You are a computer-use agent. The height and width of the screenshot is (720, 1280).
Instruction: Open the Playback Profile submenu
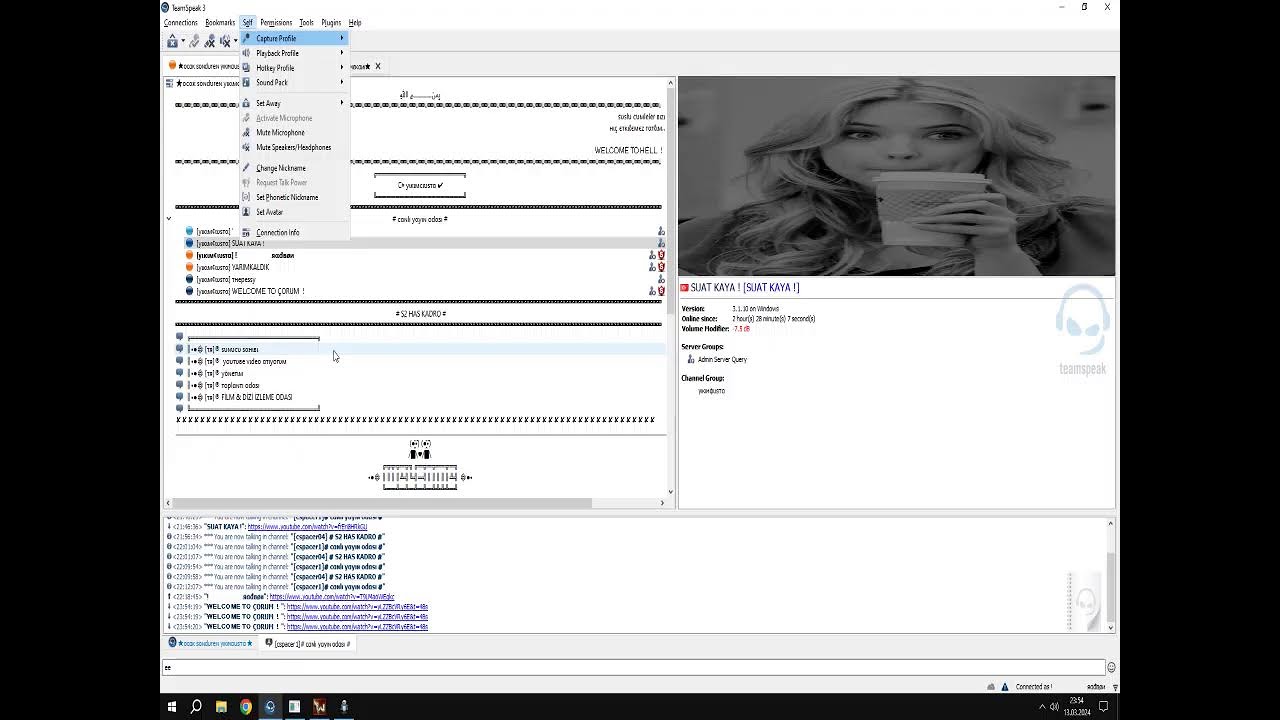point(294,53)
